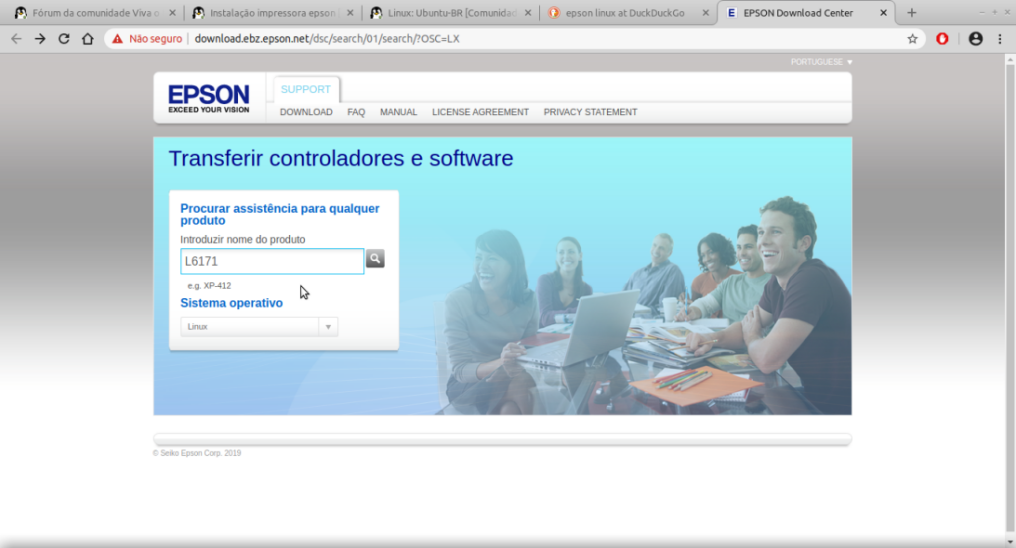Click the Não seguro label
Viewport: 1016px width, 548px height.
[x=156, y=39]
